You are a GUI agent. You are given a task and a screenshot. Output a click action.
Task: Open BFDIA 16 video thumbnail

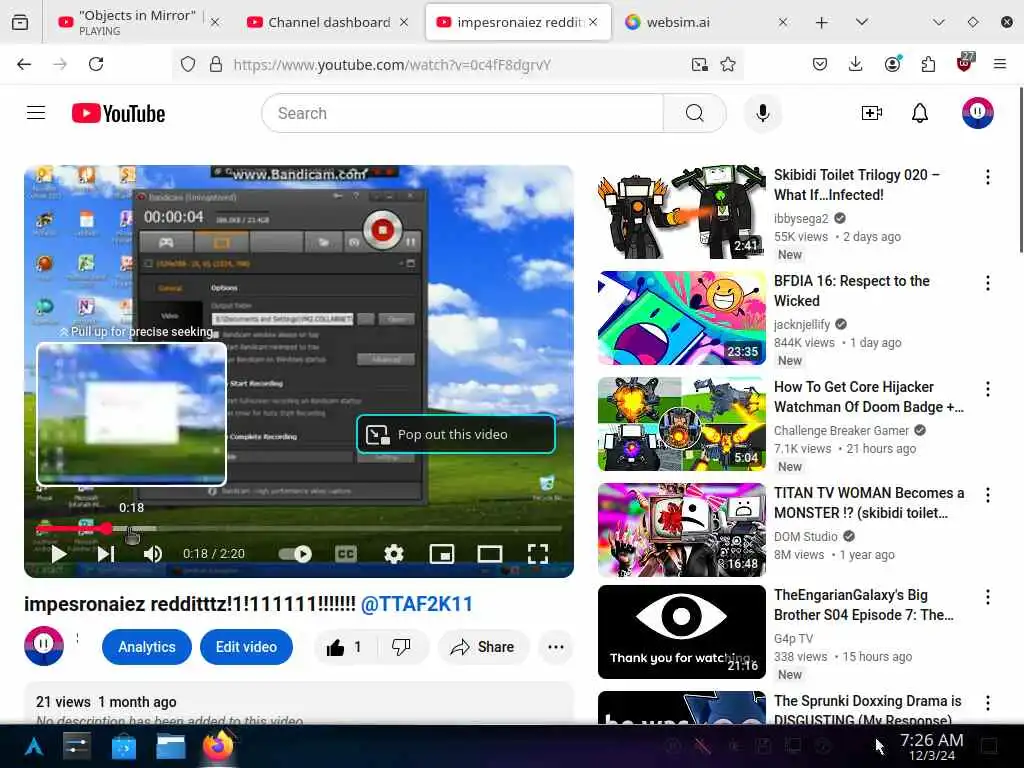(x=681, y=317)
